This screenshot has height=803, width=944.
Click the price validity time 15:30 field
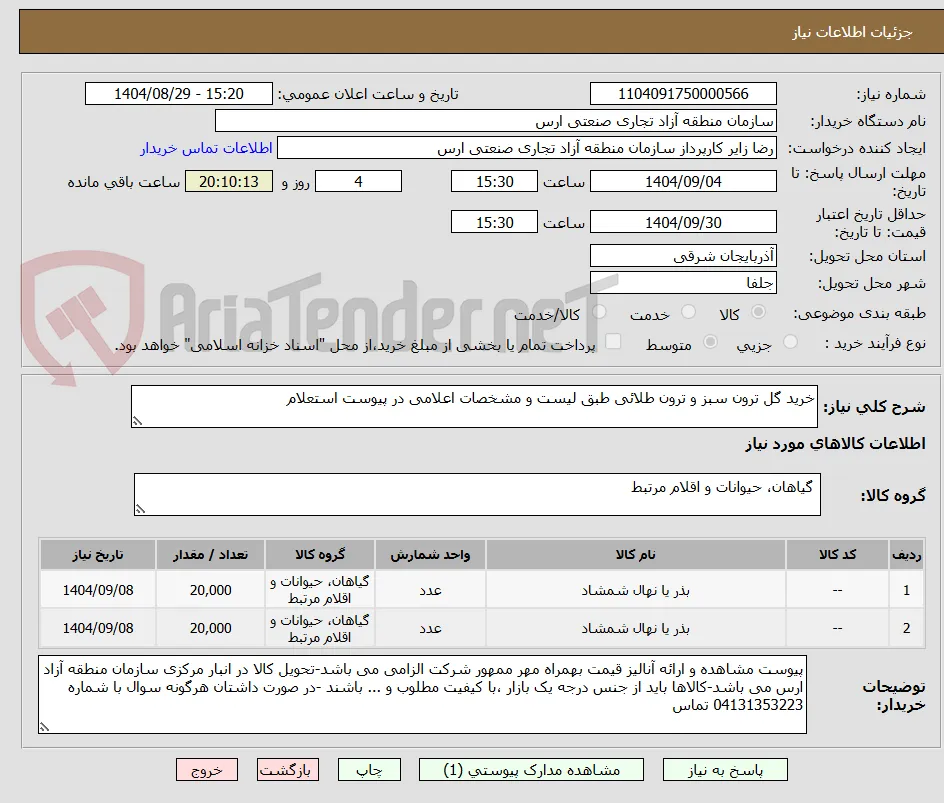[494, 222]
